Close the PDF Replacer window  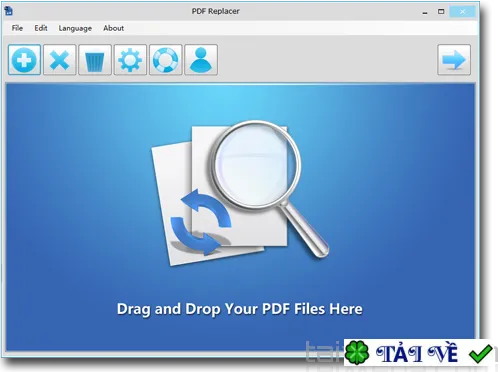462,12
